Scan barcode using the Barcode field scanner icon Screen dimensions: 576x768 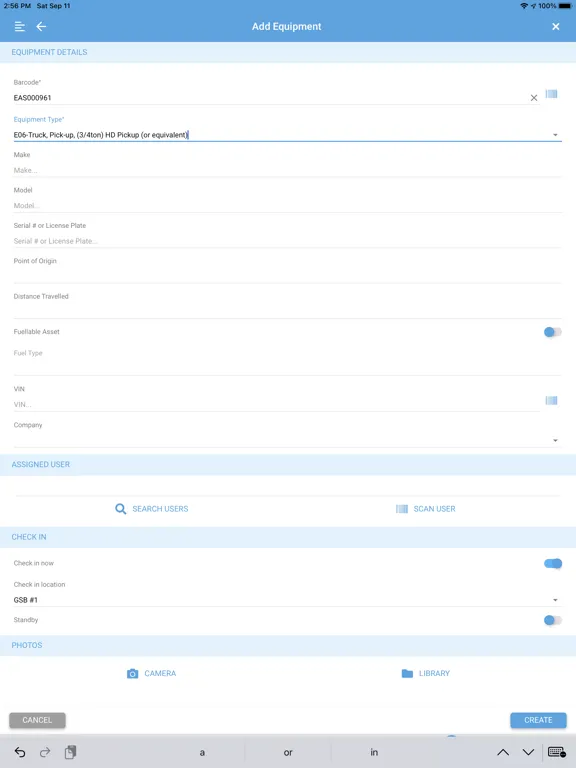552,94
